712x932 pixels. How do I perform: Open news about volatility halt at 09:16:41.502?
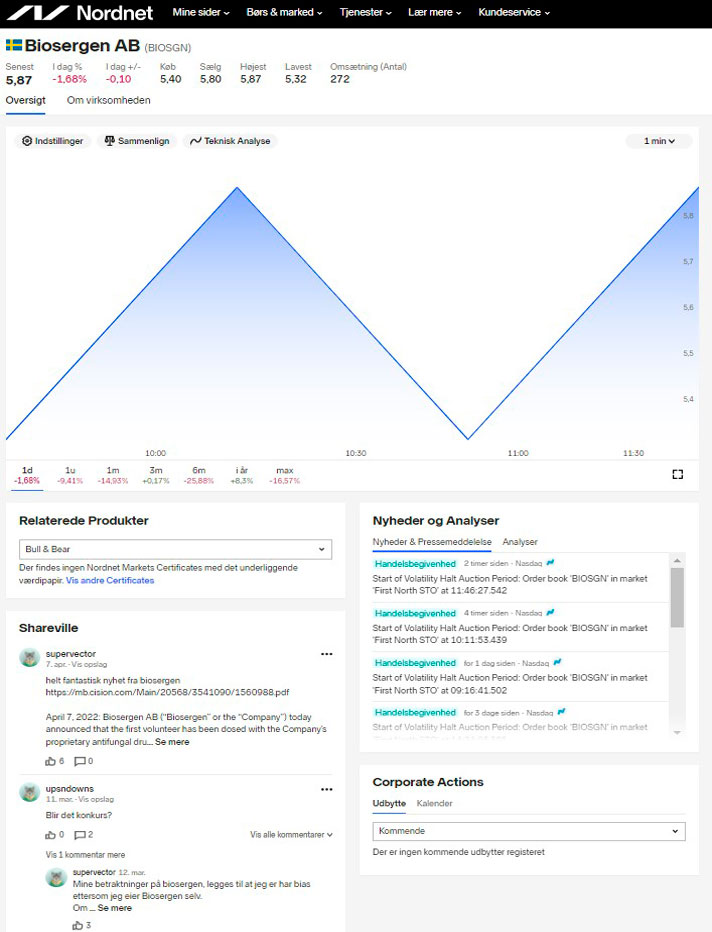pyautogui.click(x=510, y=684)
